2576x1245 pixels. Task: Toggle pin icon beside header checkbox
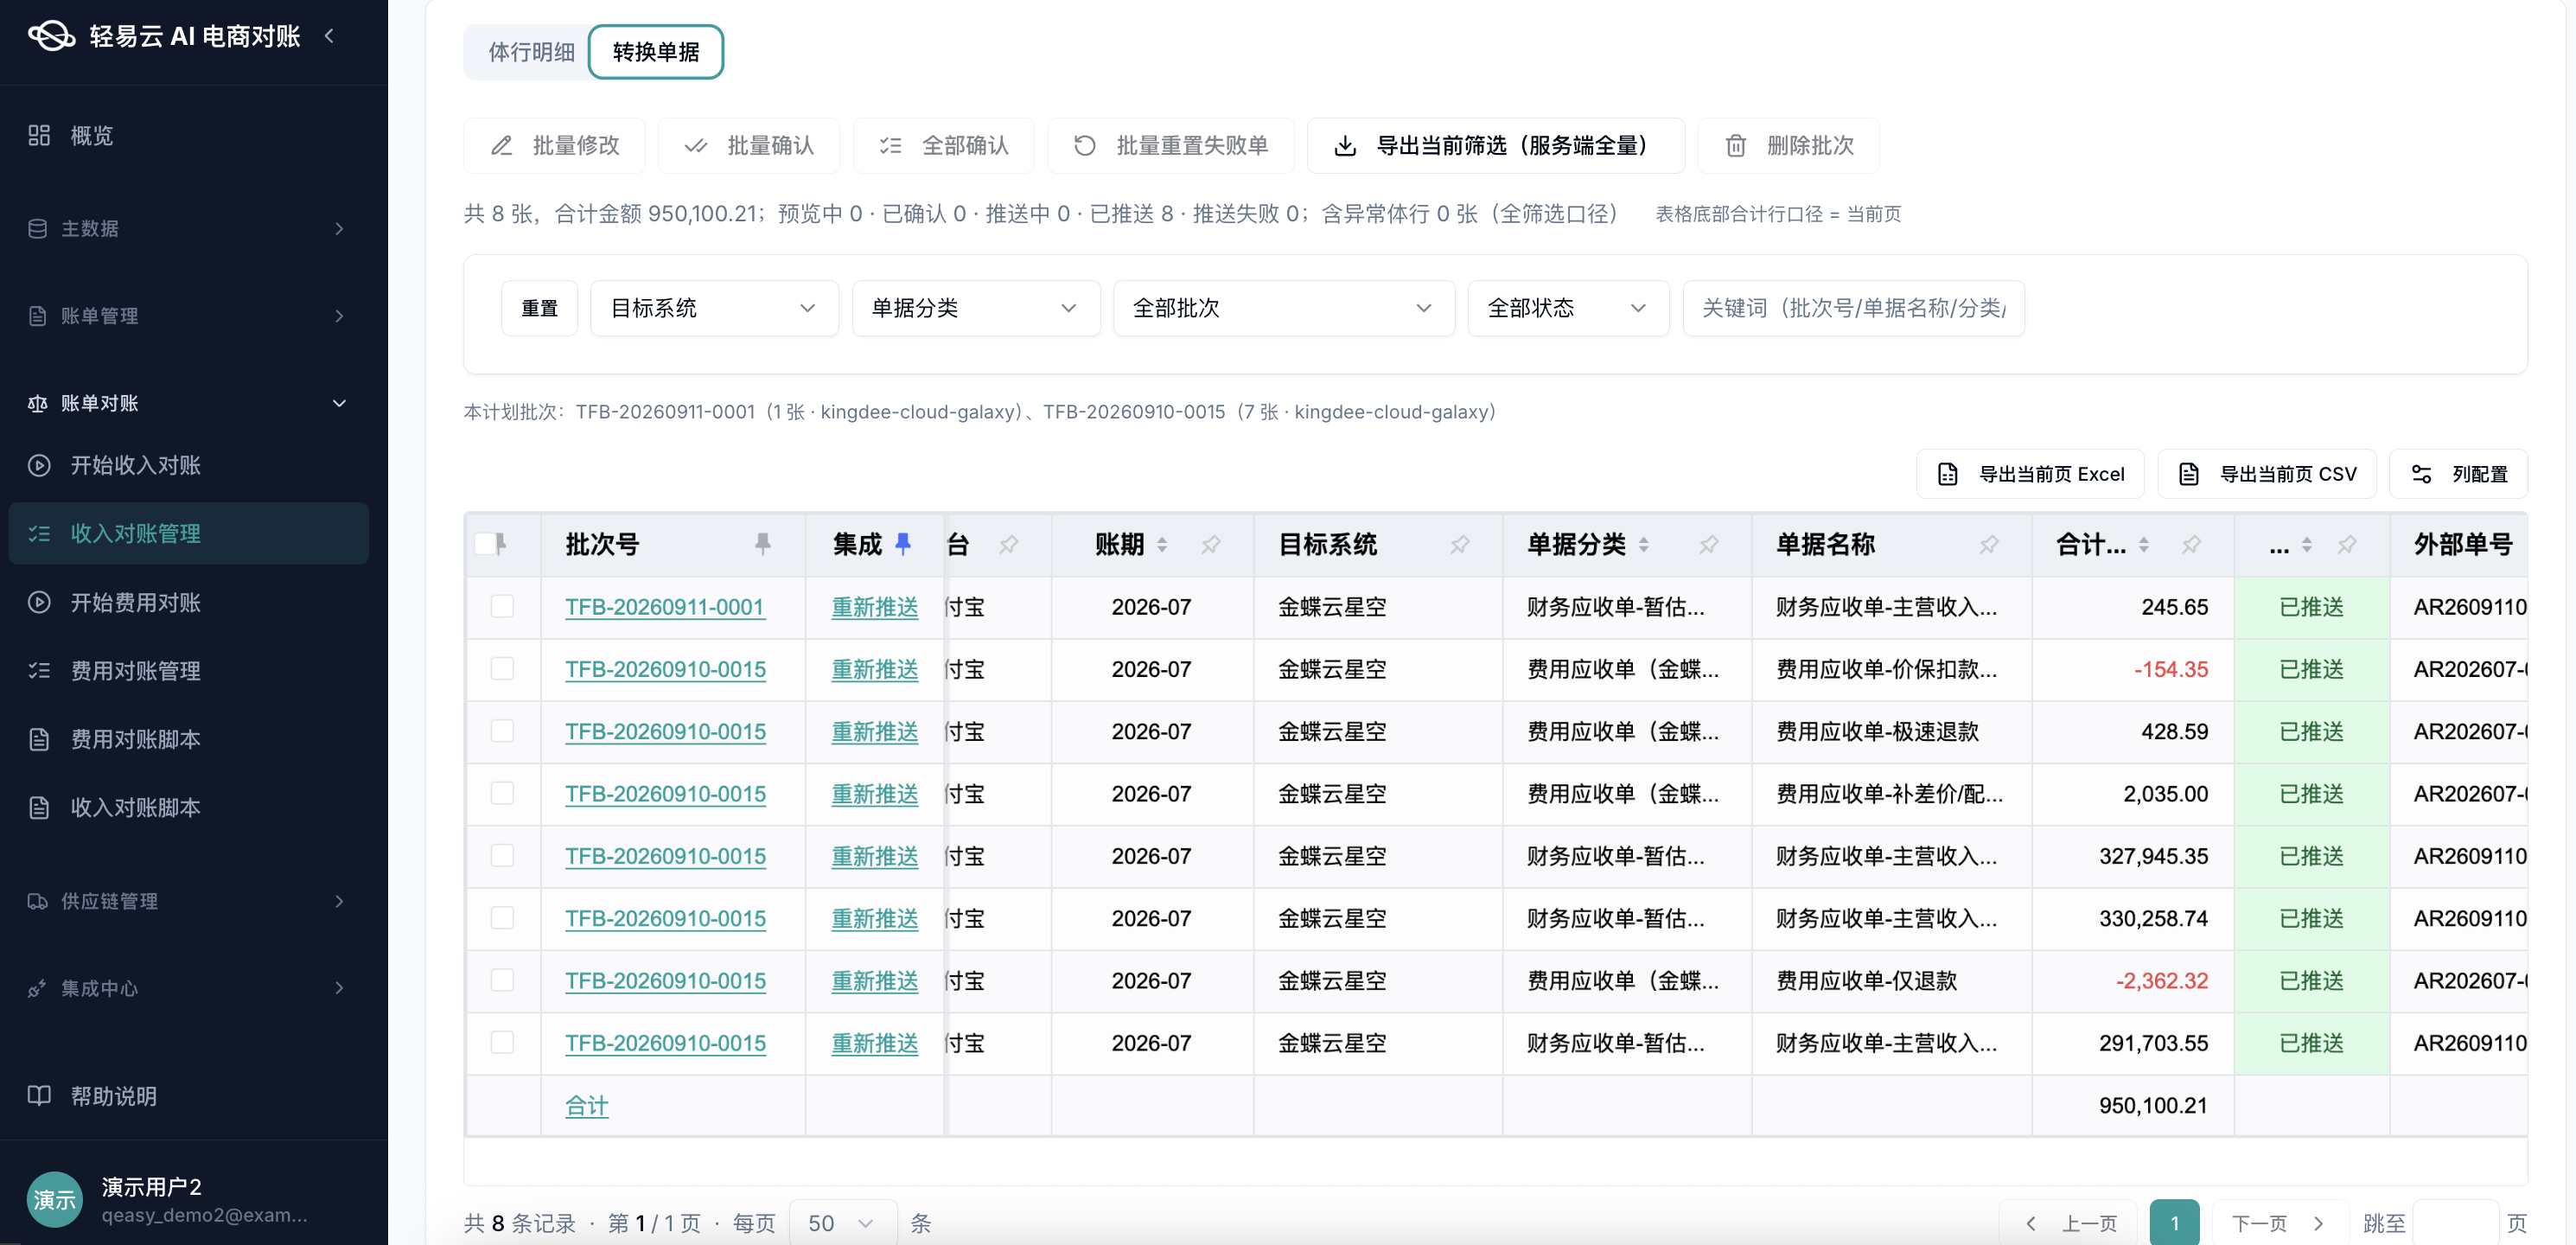point(501,543)
